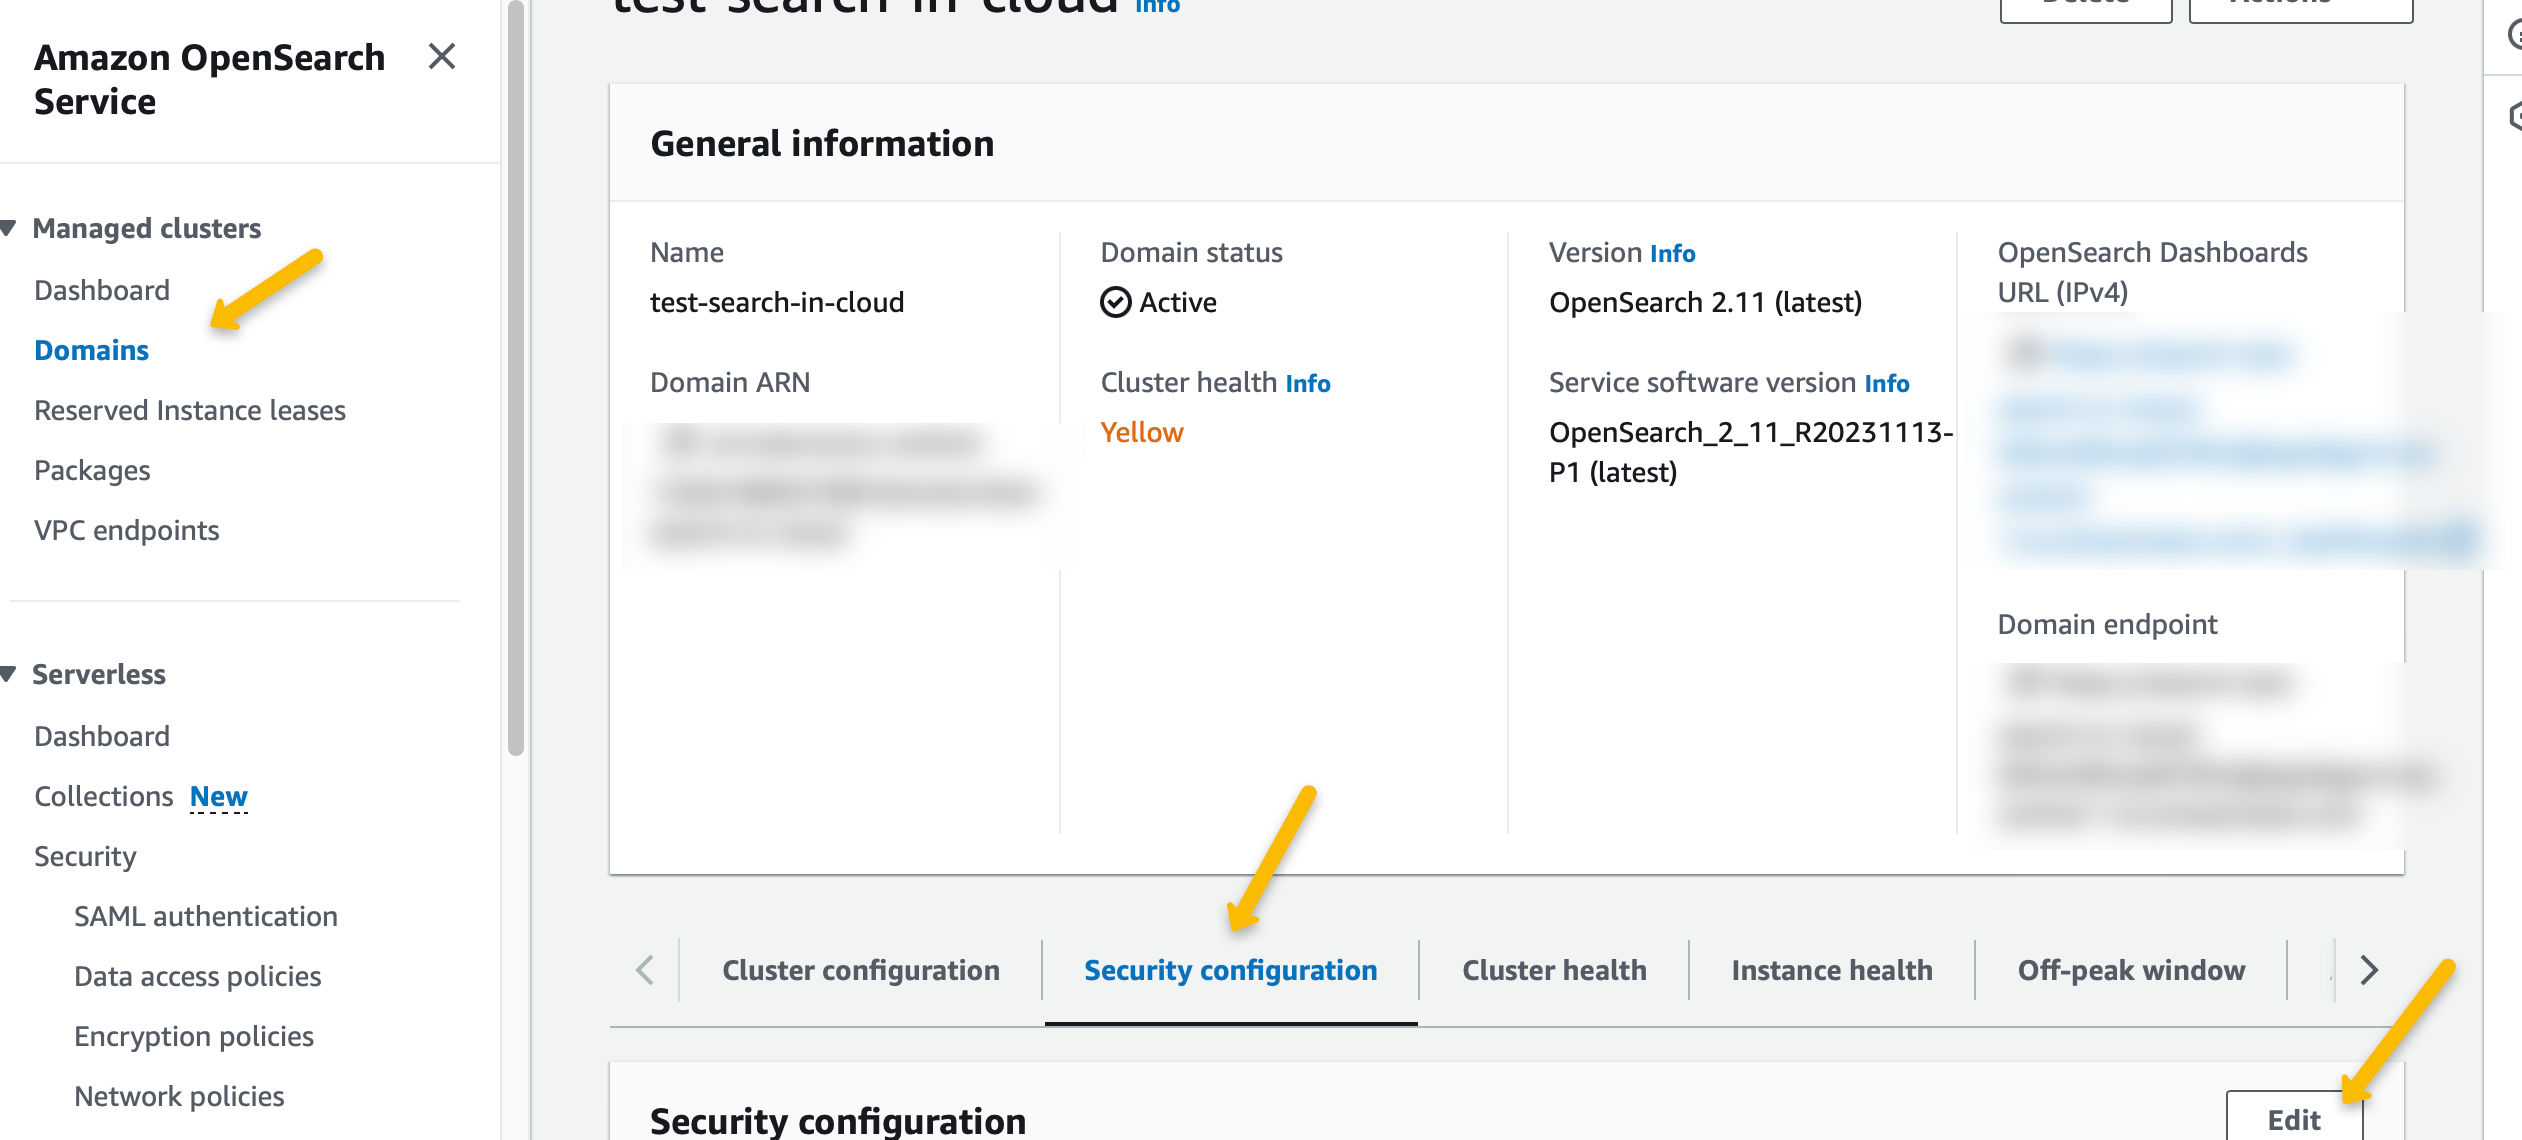Click the OpenSearch_2_11_R20231113-P1 software version text

[x=1751, y=452]
